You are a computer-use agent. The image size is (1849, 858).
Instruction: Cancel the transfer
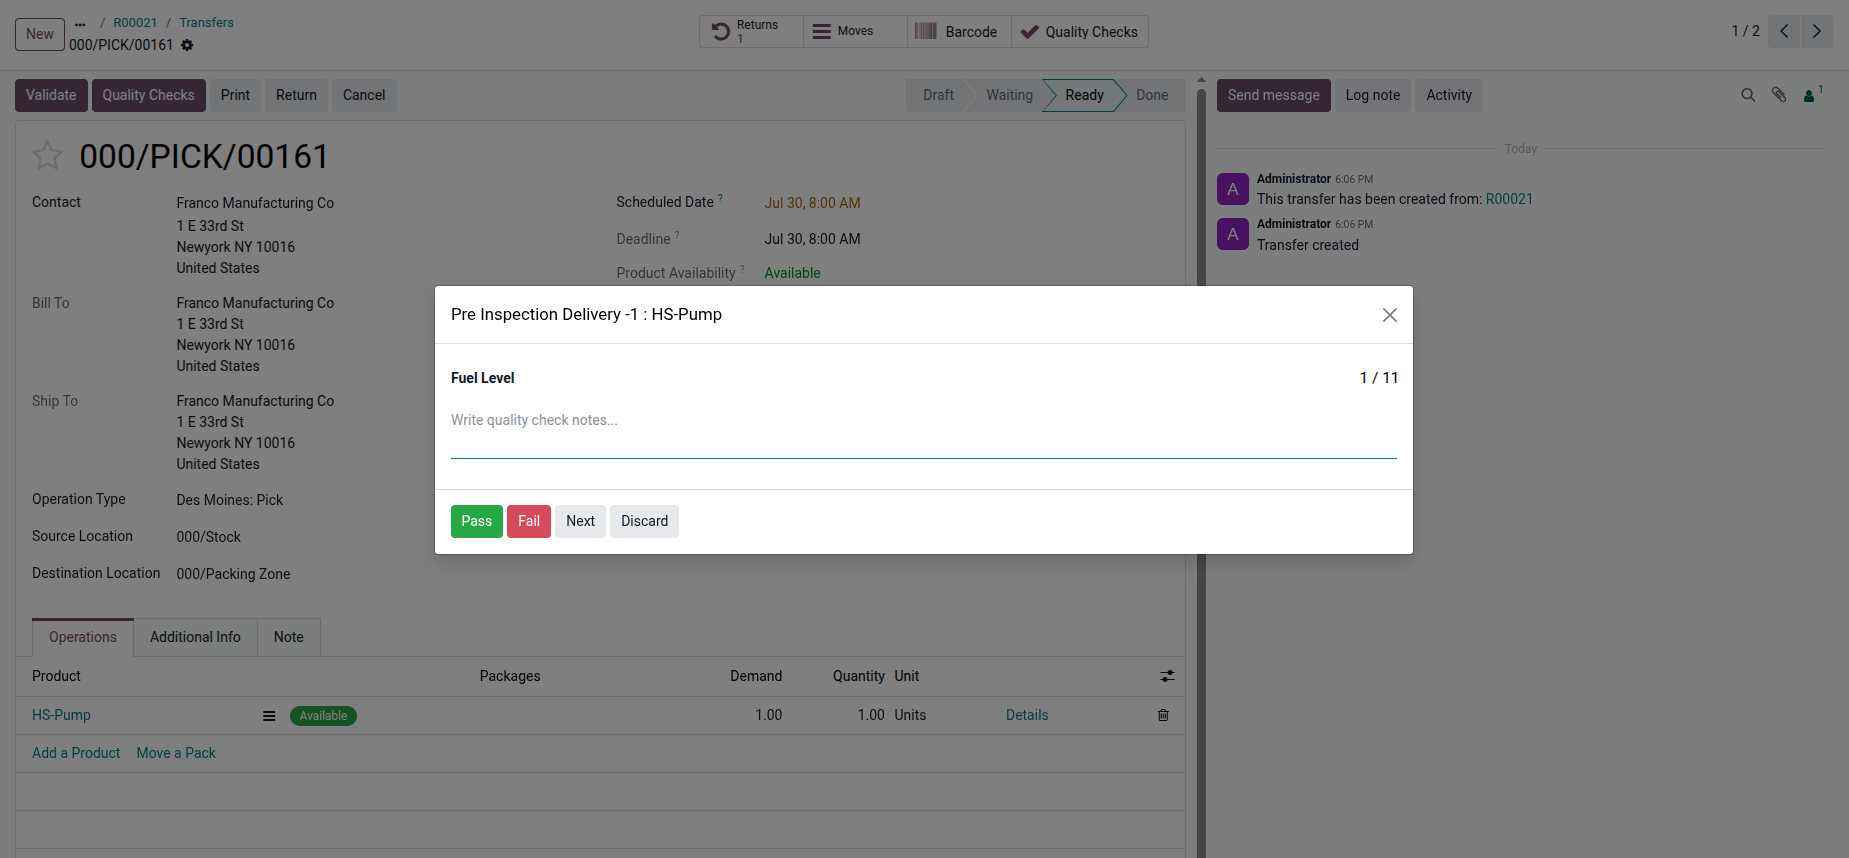(364, 95)
